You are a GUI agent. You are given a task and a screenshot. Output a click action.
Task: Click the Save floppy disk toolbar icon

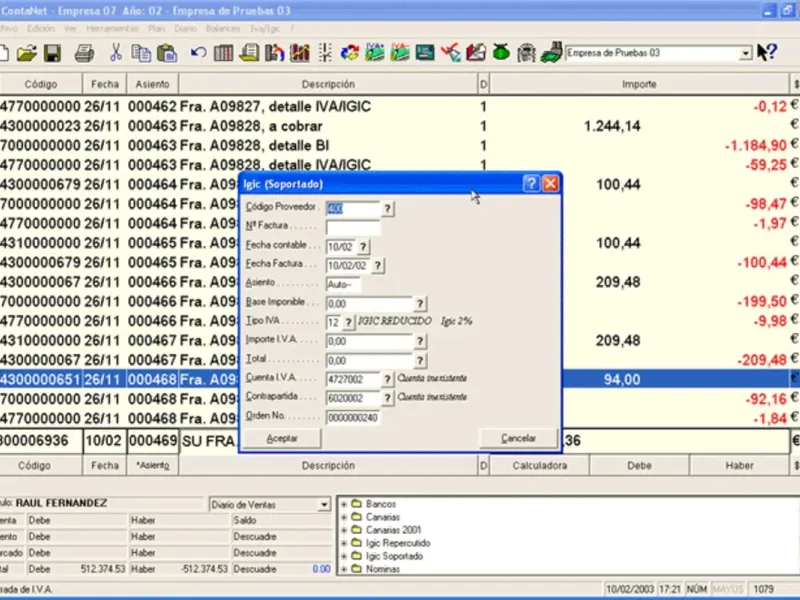coord(53,52)
